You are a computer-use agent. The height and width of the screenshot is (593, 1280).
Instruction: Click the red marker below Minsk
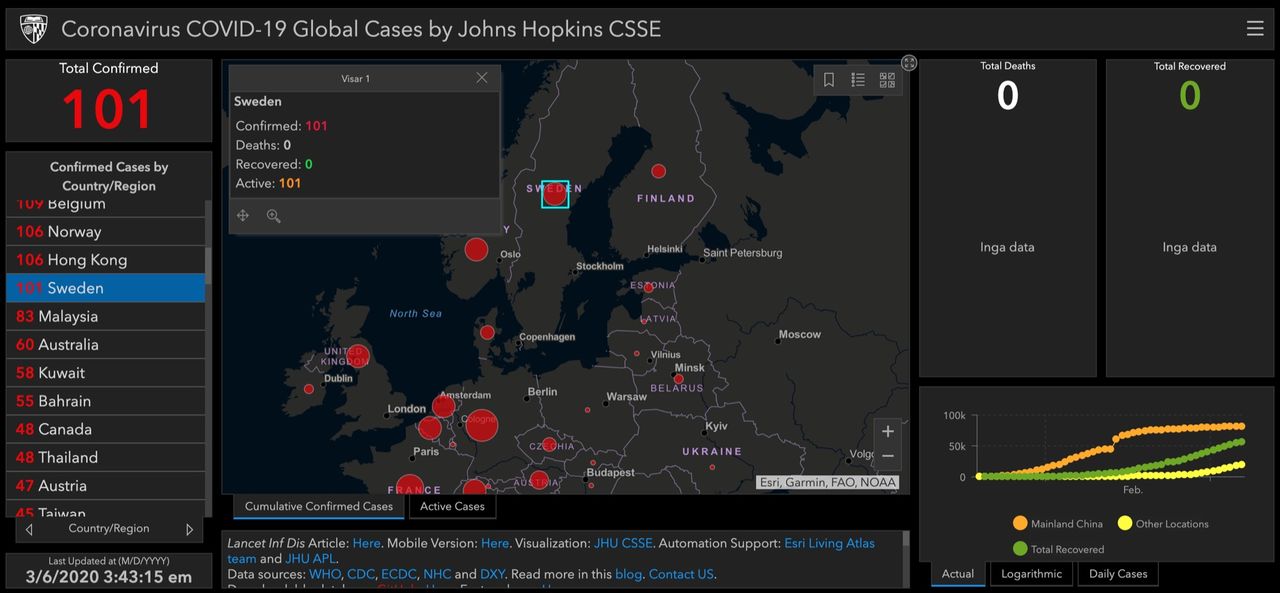tap(679, 379)
